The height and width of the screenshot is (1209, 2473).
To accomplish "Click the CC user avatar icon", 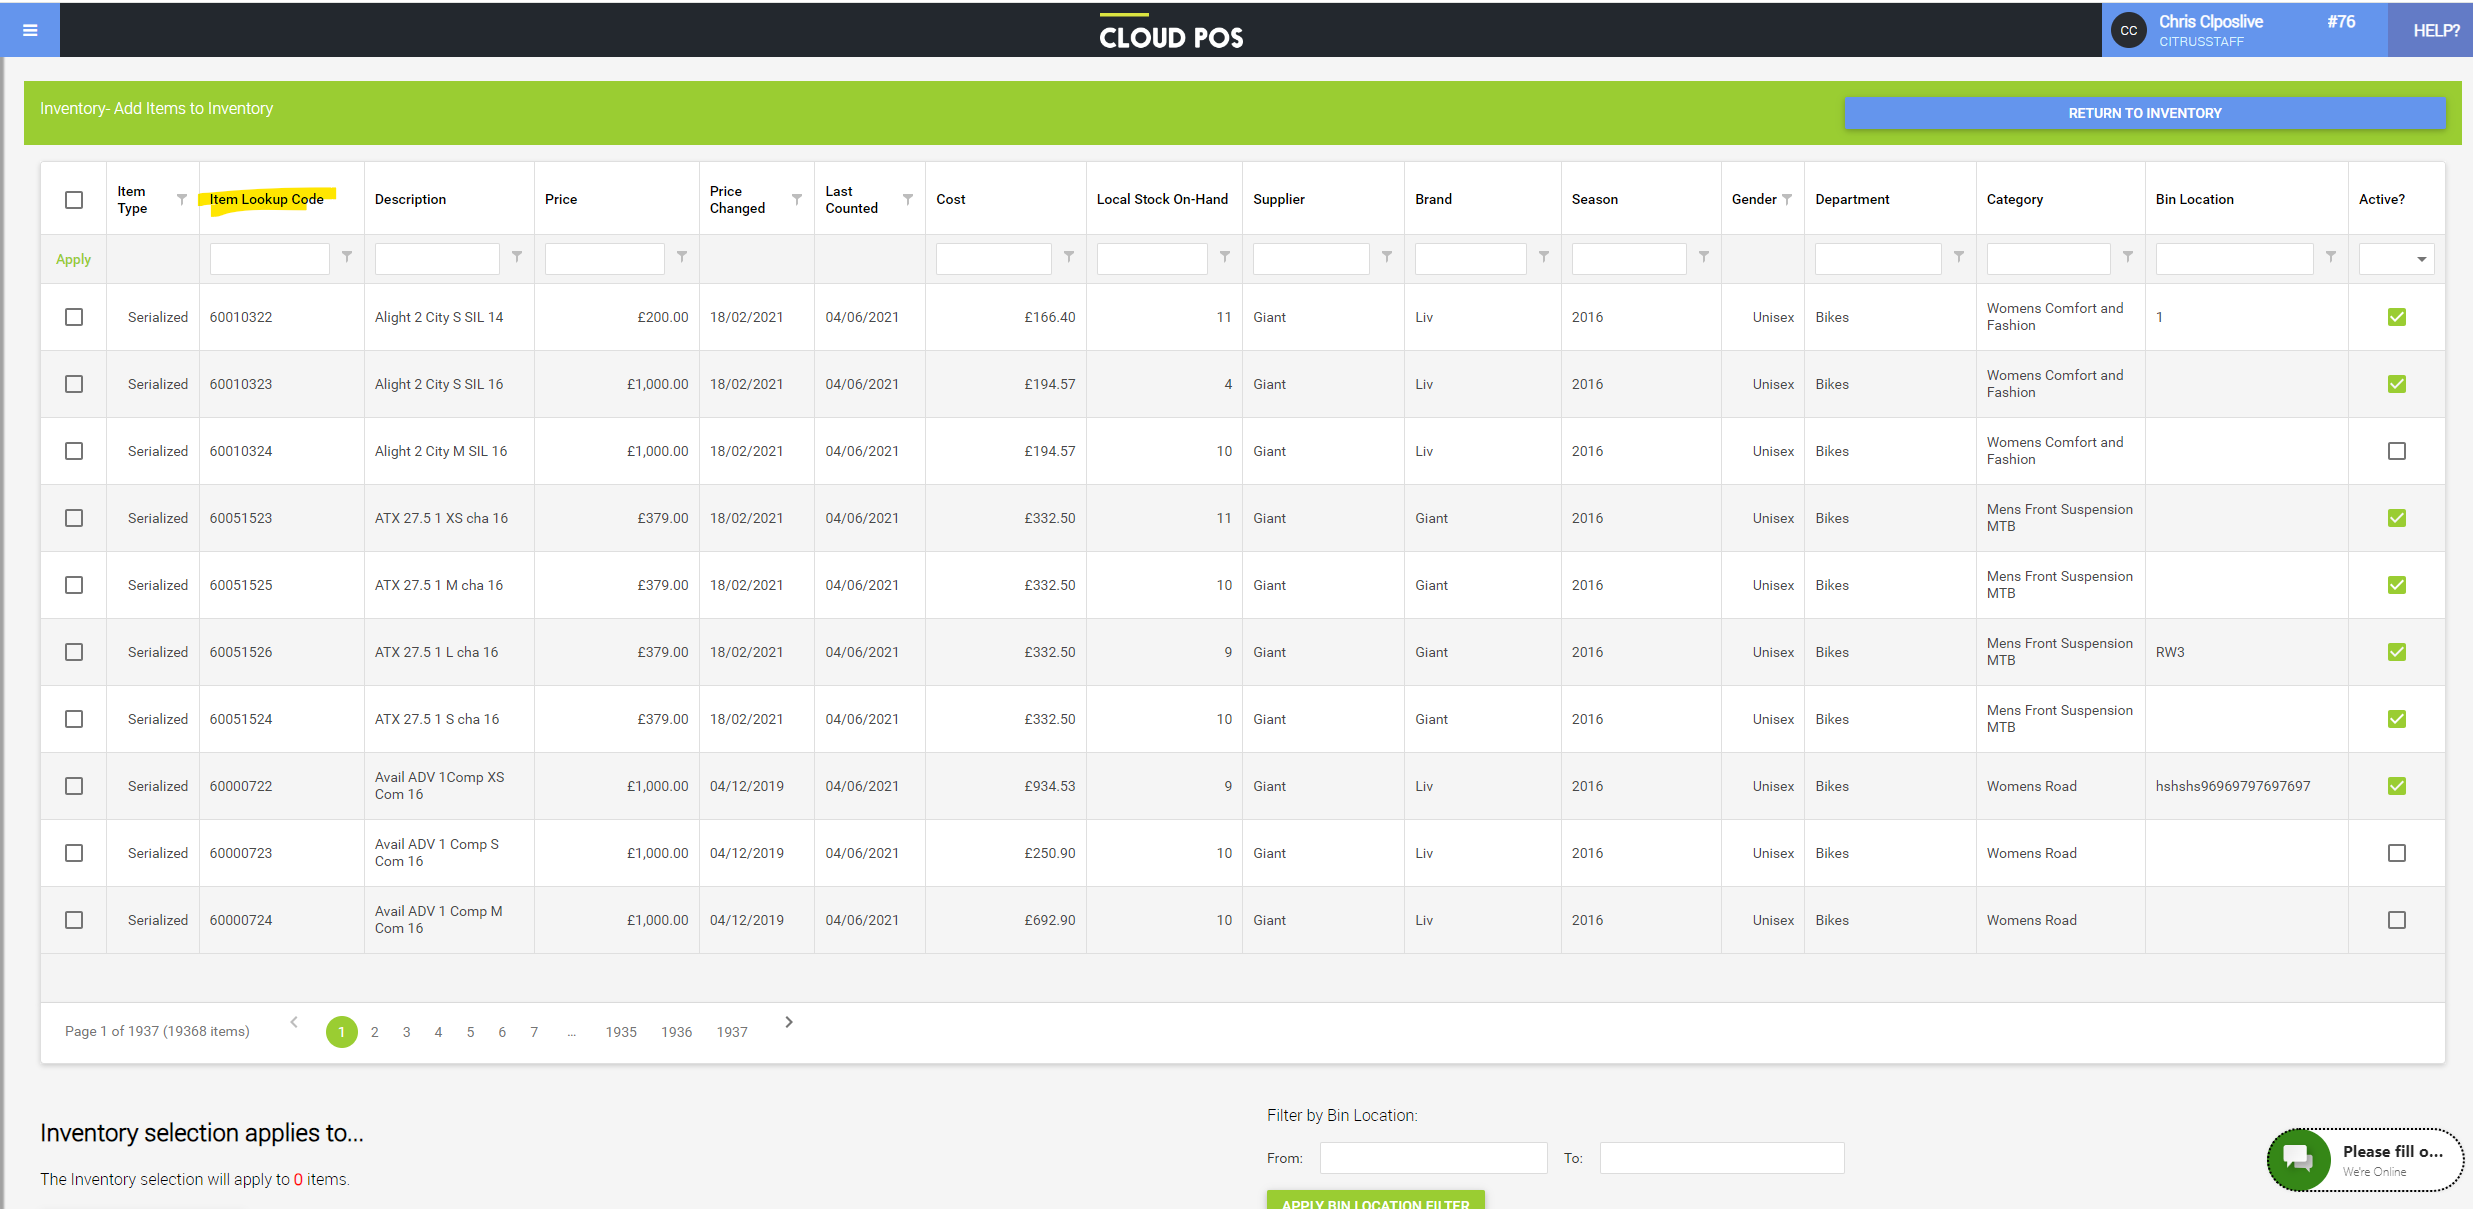I will click(x=2129, y=31).
